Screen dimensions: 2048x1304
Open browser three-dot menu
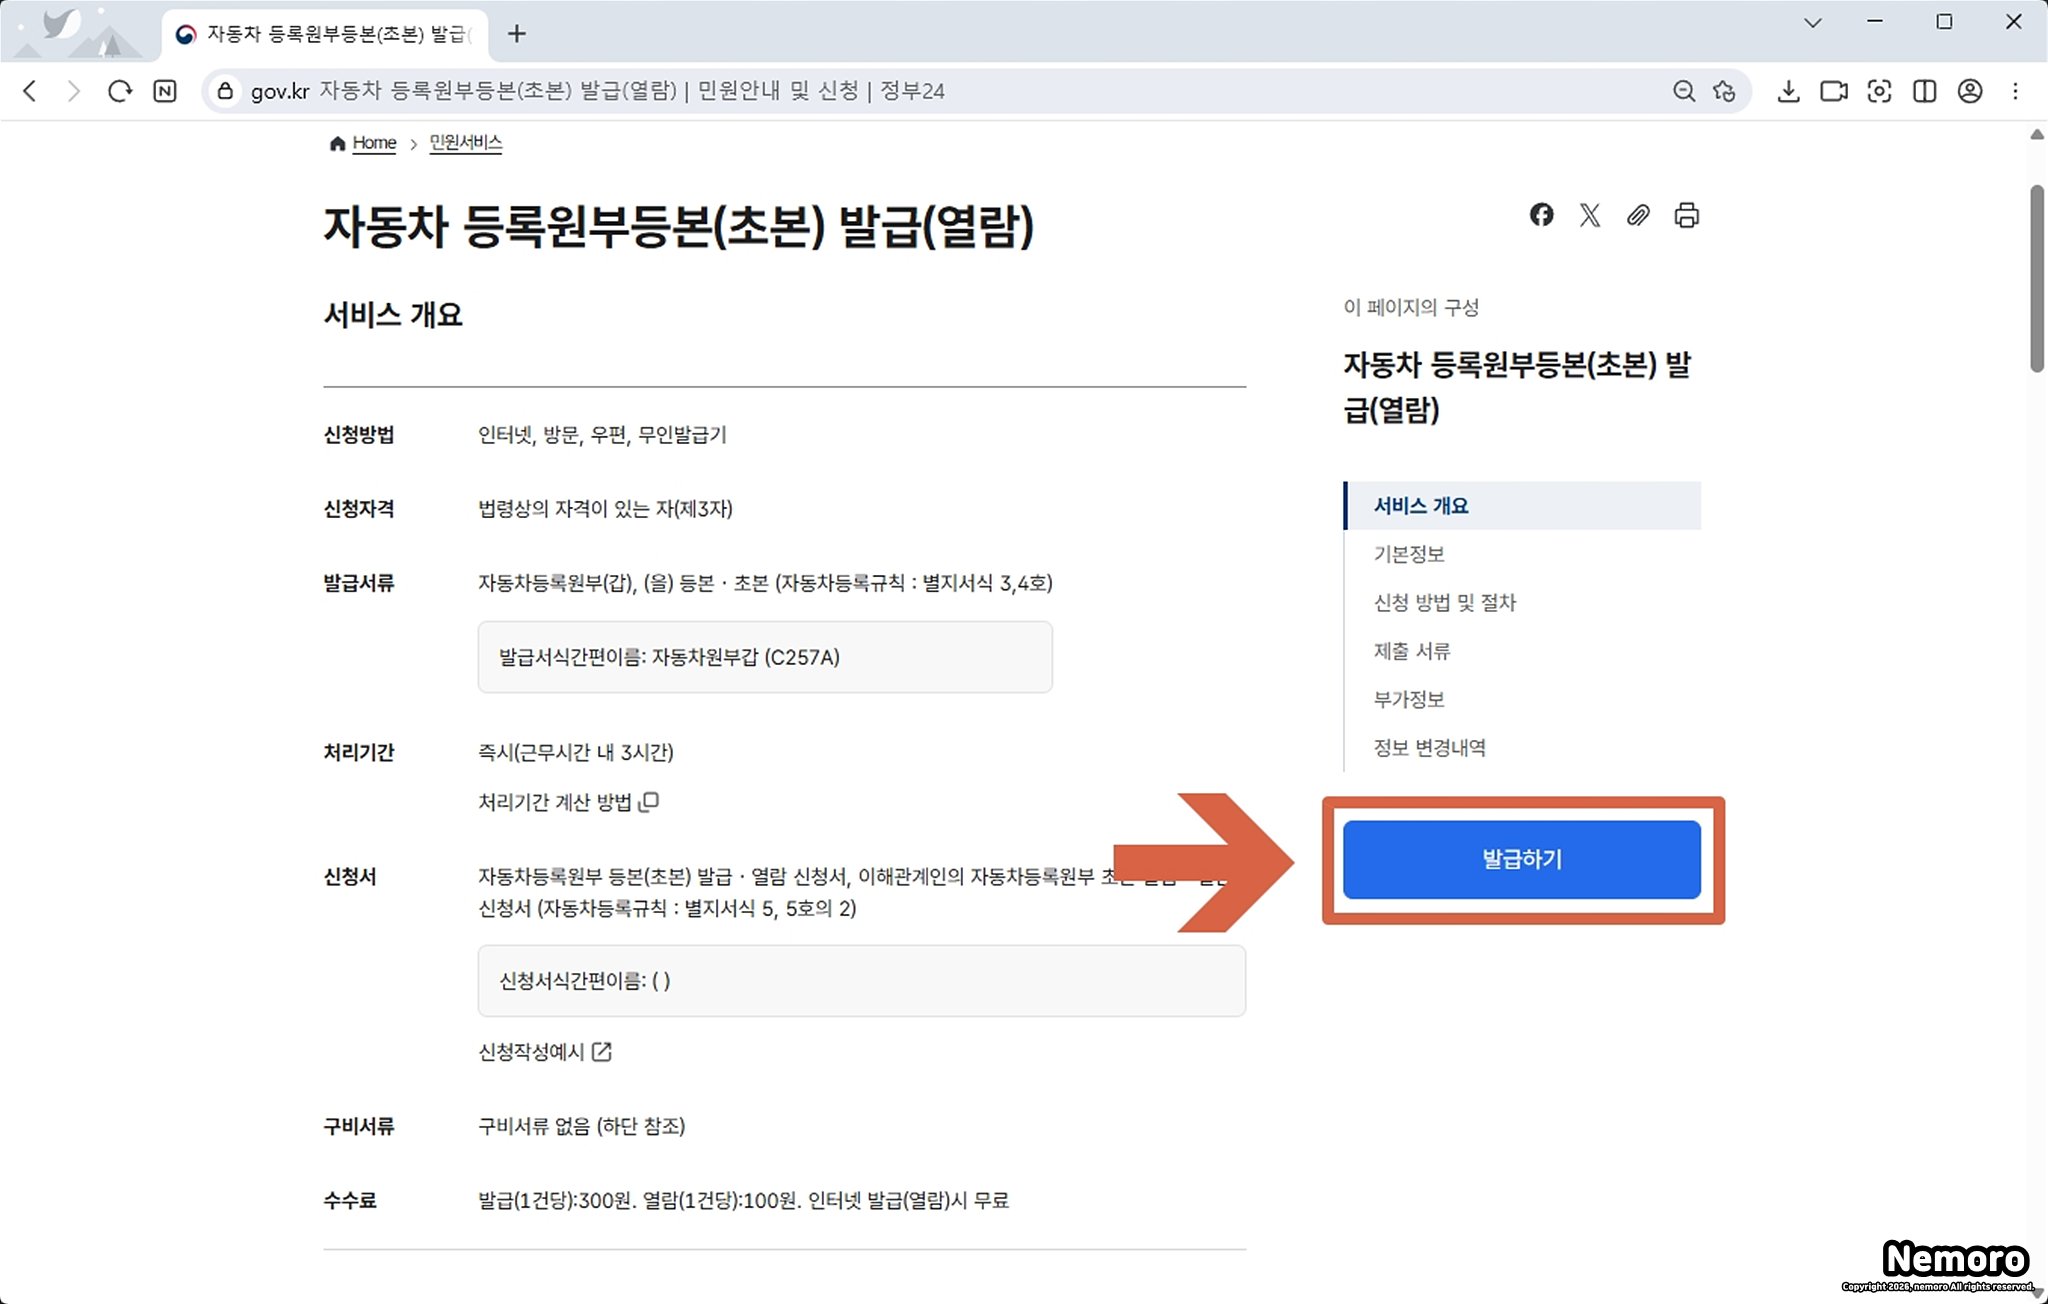point(2015,91)
